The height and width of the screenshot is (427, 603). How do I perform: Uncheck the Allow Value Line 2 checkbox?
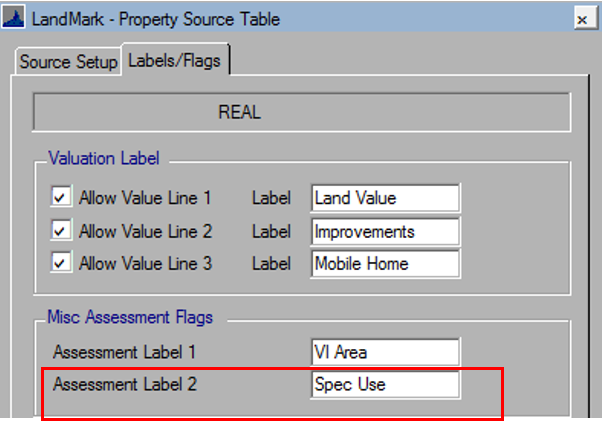pos(62,231)
